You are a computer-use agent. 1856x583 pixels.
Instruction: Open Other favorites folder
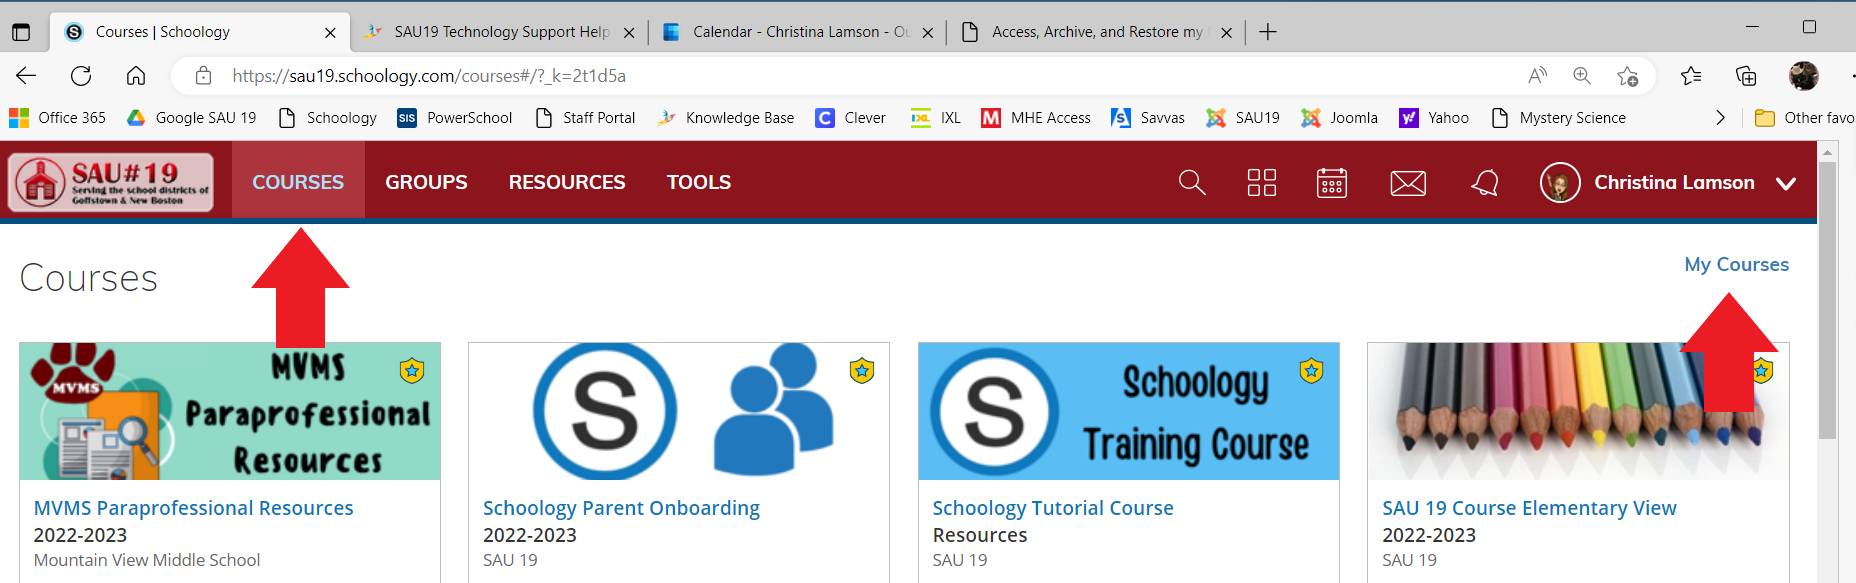pos(1805,118)
